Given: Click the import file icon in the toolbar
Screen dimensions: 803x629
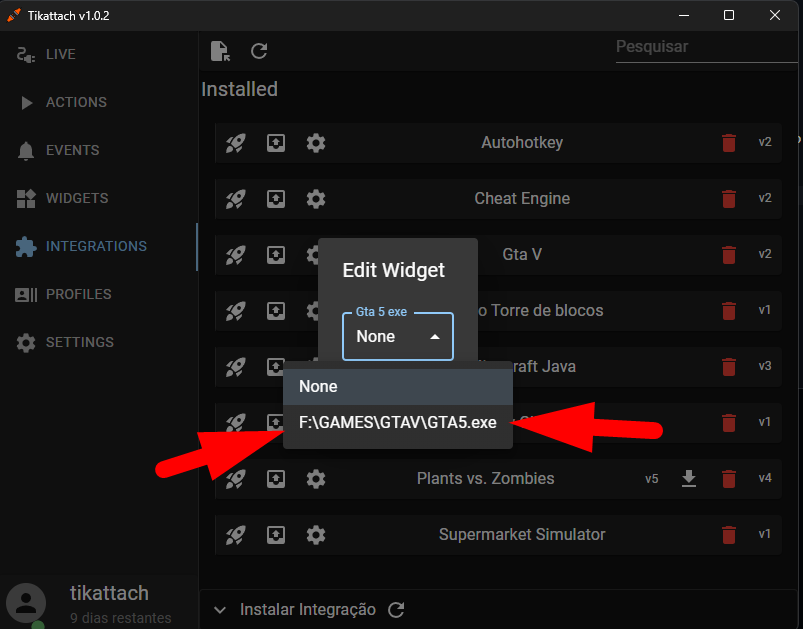Looking at the screenshot, I should click(x=220, y=51).
